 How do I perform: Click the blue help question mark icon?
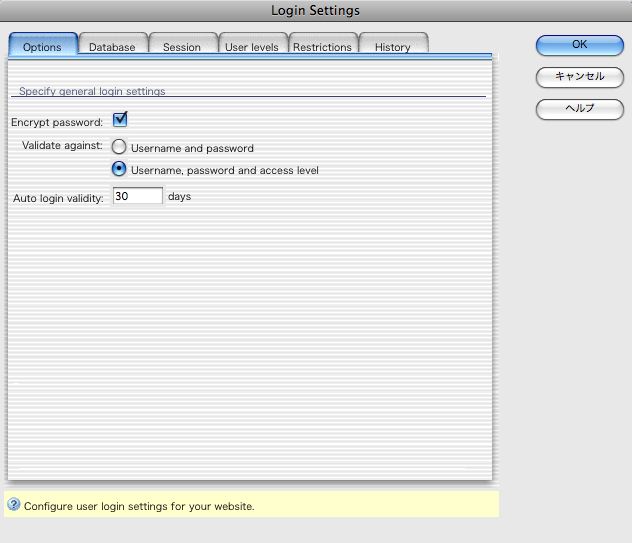pyautogui.click(x=14, y=505)
